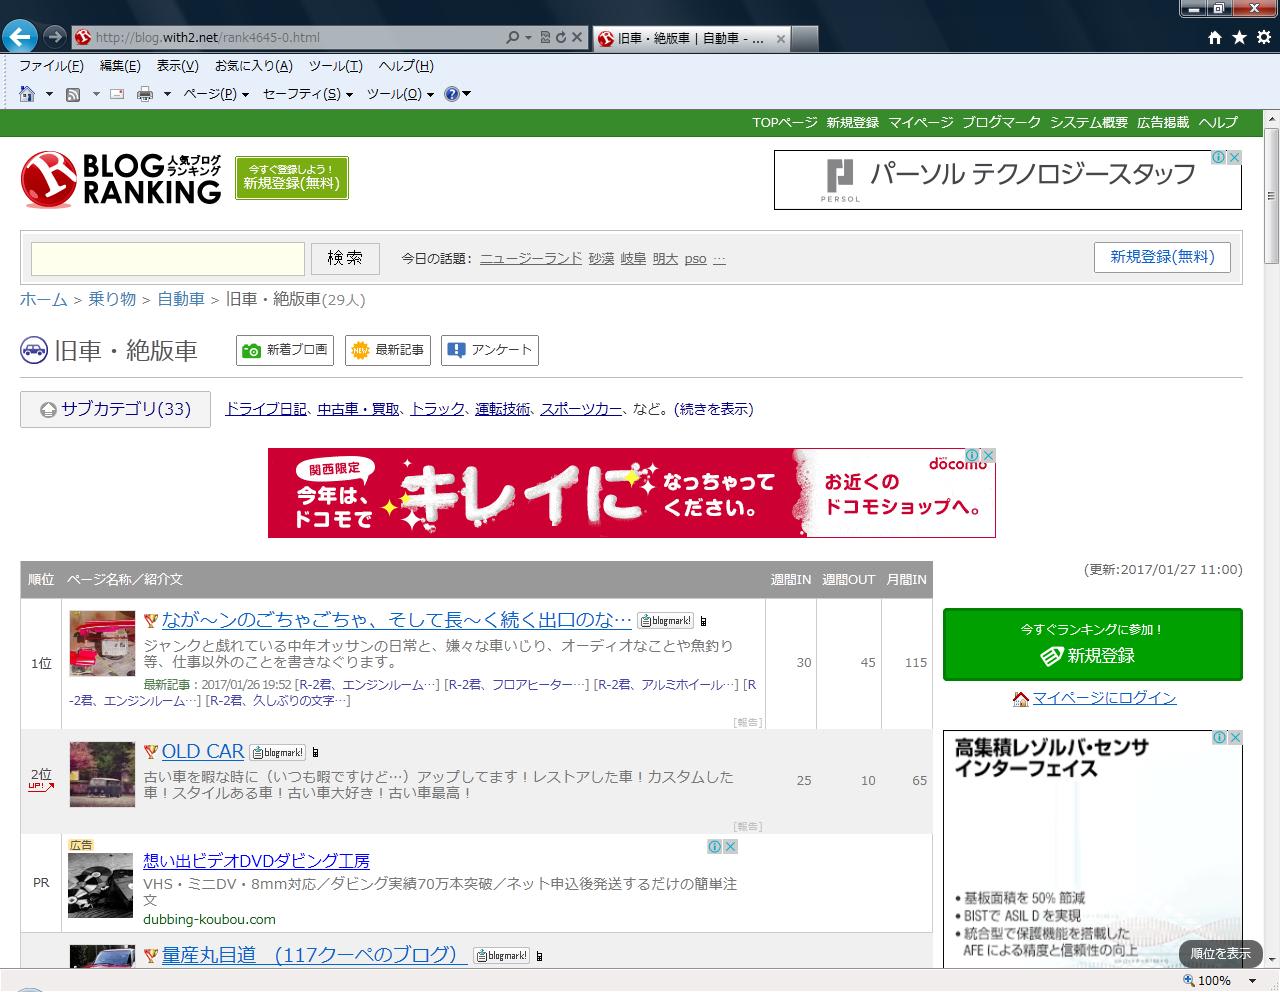Click the blue help question mark icon

(x=451, y=94)
